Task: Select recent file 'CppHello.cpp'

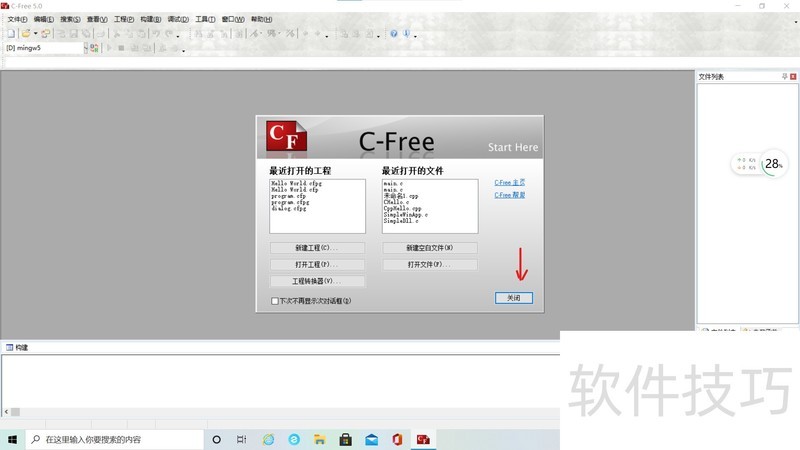Action: tap(403, 208)
